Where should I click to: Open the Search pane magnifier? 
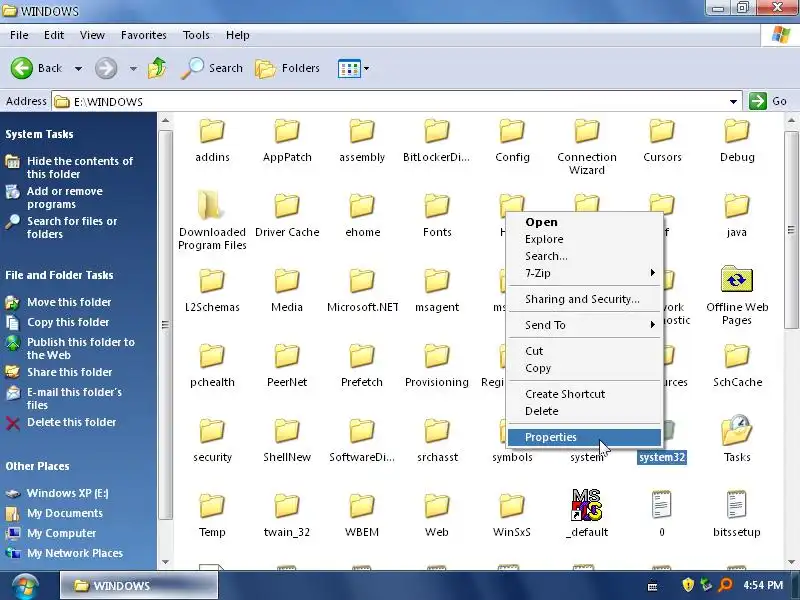(x=212, y=68)
